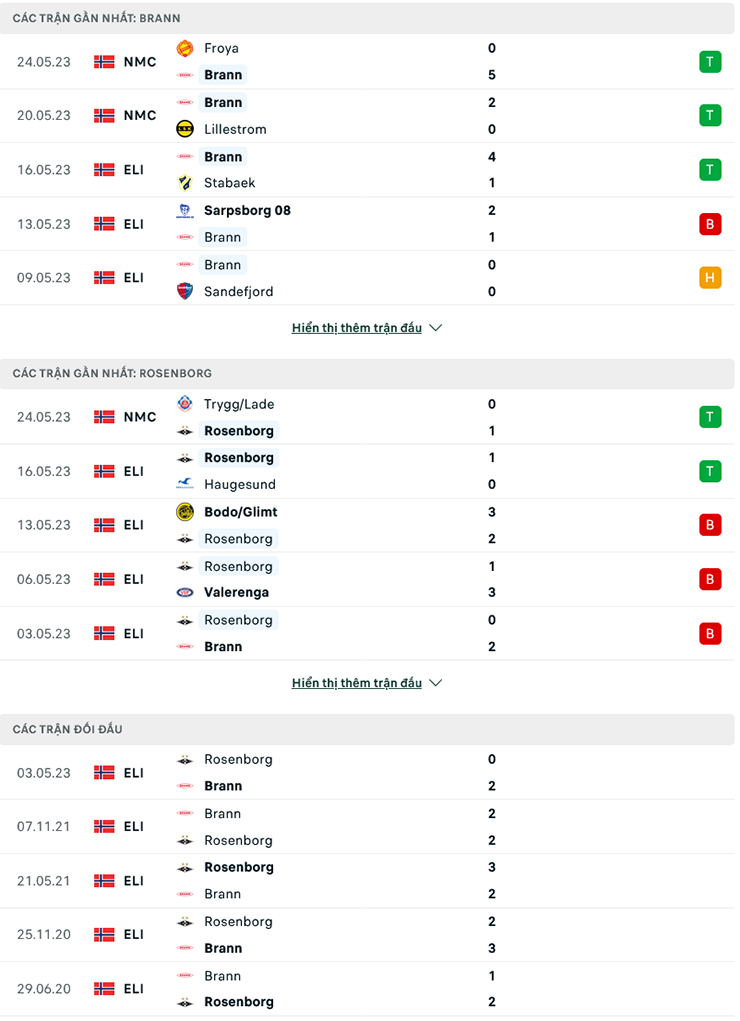
Task: Select the Bodo/Glimt team badge
Action: (185, 512)
